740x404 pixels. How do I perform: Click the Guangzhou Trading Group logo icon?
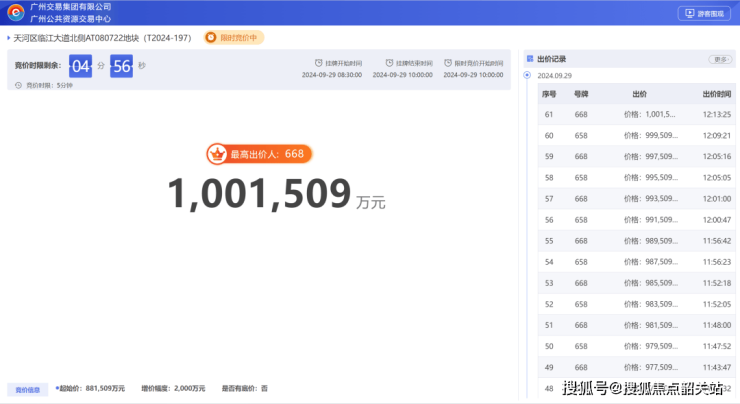click(x=15, y=12)
